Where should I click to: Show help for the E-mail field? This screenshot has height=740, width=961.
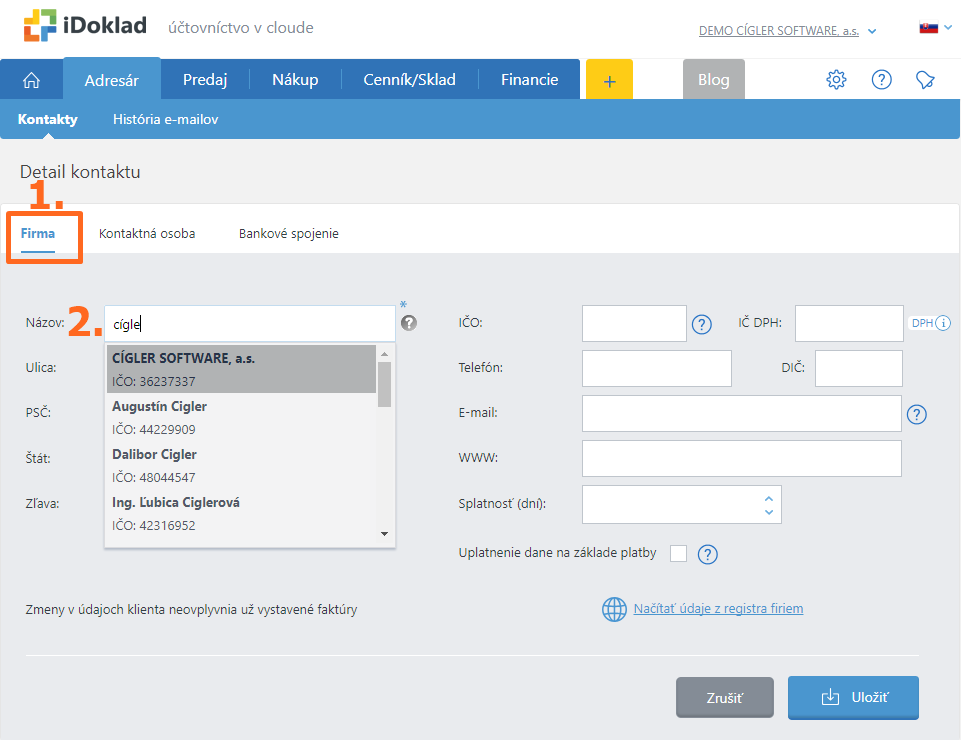[917, 414]
